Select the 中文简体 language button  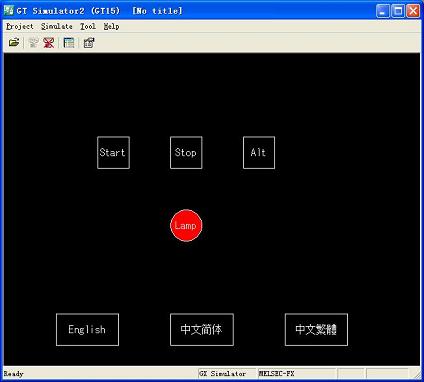pos(202,330)
